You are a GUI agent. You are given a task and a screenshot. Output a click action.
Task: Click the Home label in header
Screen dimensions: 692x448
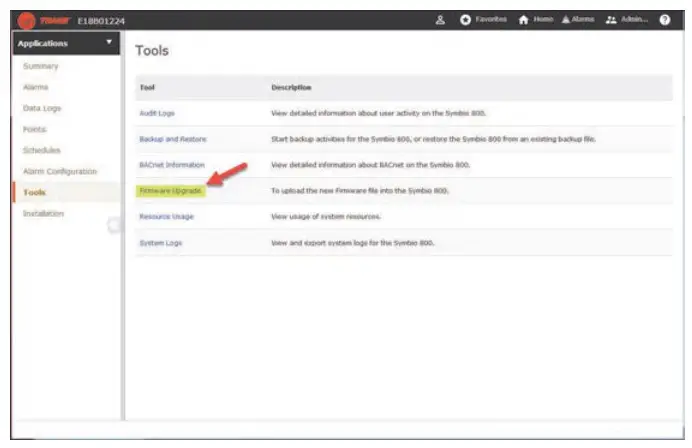pos(543,19)
